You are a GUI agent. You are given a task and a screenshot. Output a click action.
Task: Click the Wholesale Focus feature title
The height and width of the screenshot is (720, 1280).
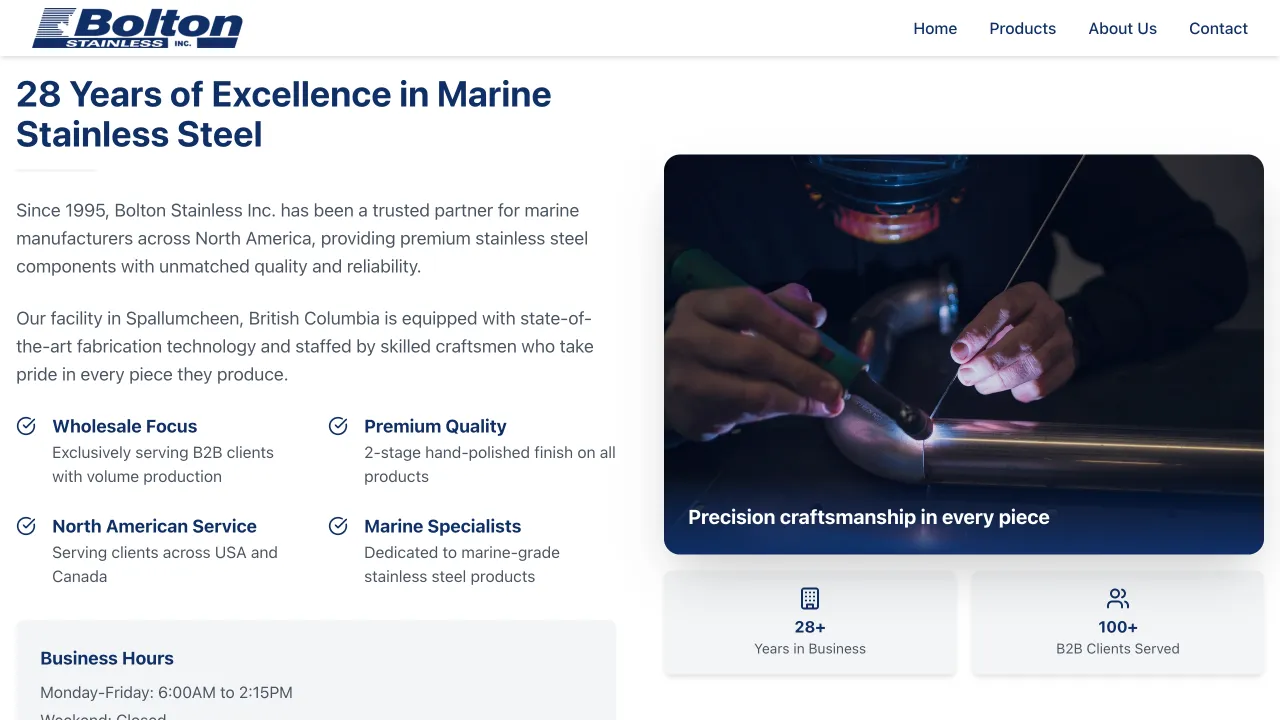(x=125, y=426)
